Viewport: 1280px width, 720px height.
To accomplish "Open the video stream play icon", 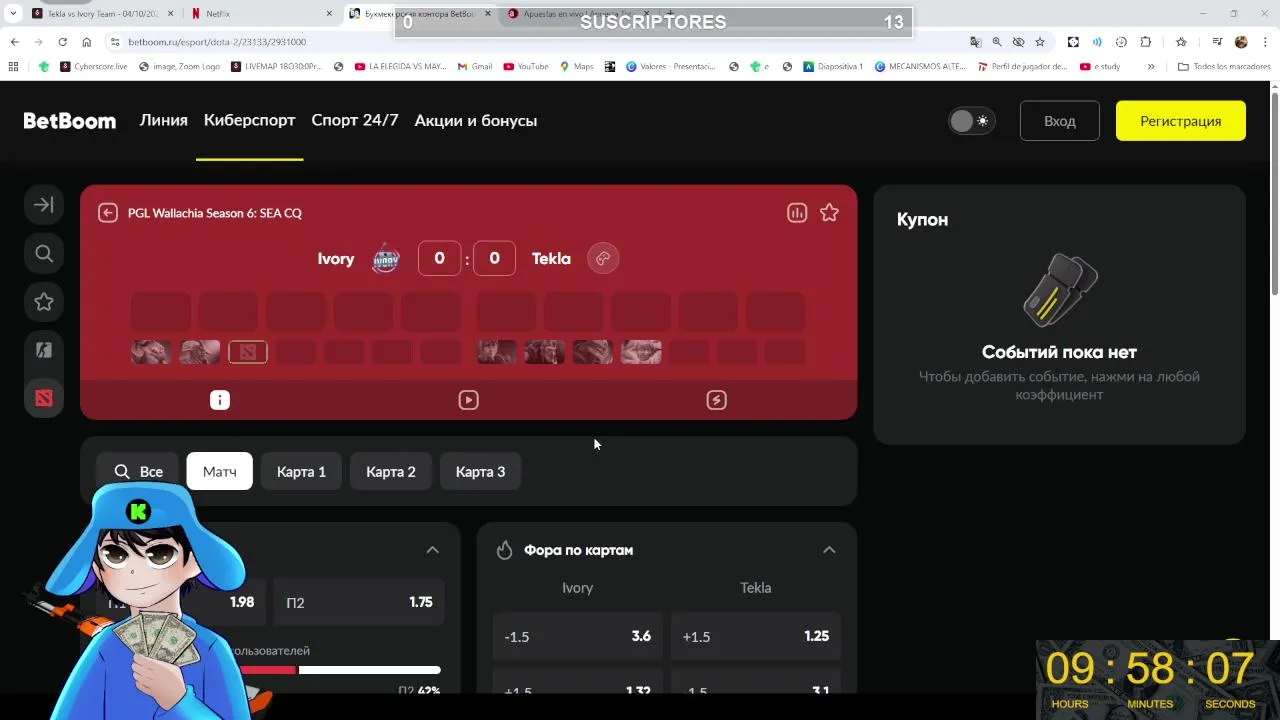I will point(468,400).
